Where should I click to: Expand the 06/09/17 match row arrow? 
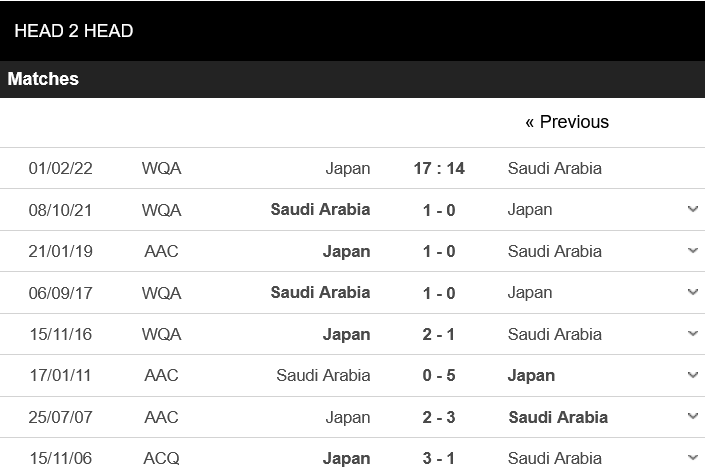point(692,292)
